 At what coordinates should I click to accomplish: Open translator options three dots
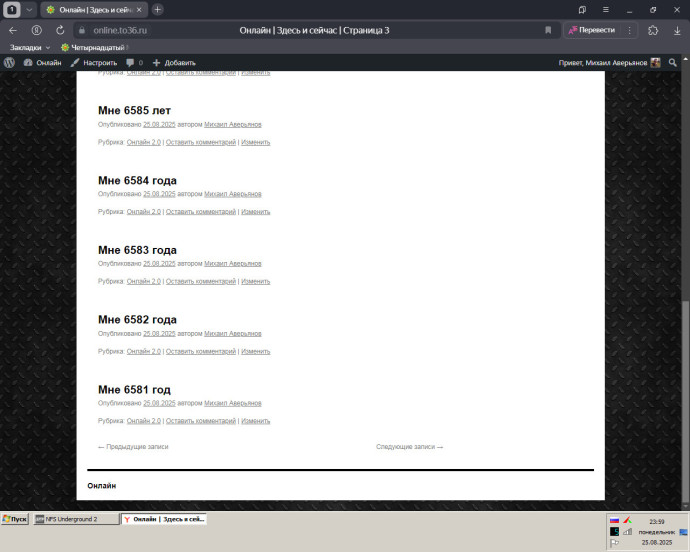630,30
